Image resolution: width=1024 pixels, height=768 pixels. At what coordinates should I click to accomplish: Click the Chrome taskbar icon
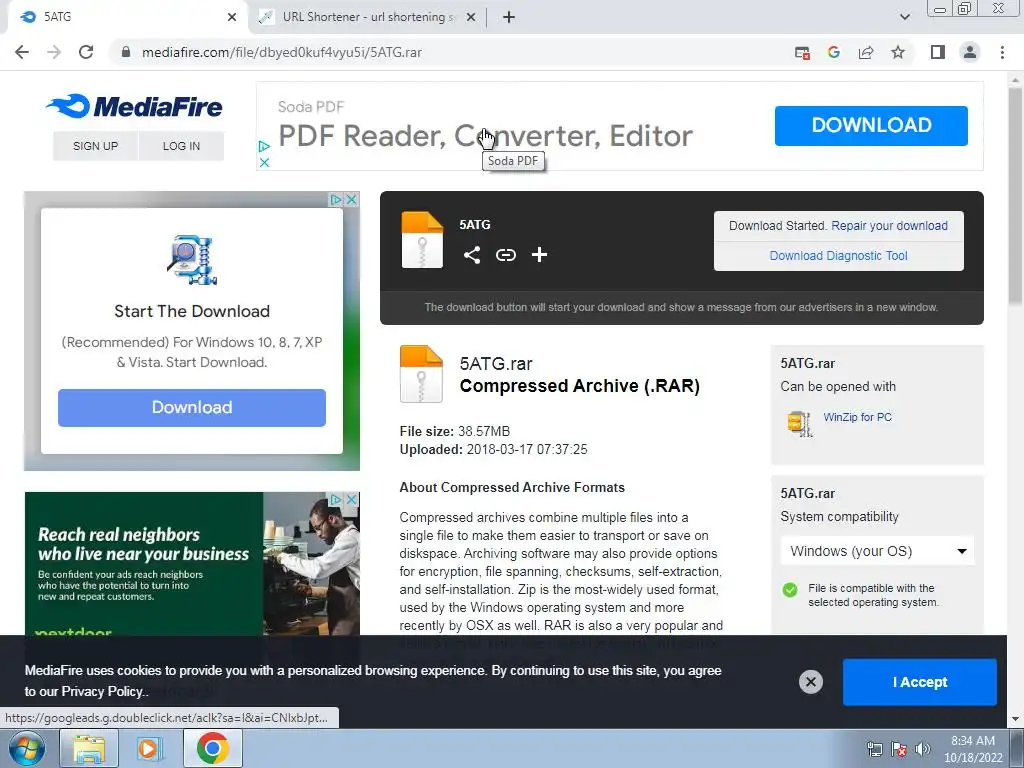click(x=212, y=748)
